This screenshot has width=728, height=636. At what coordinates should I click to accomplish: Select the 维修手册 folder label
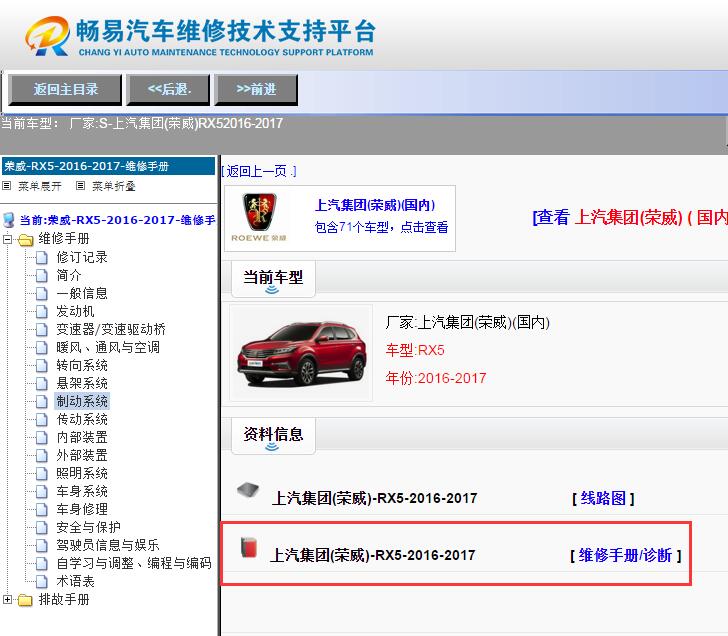point(64,239)
